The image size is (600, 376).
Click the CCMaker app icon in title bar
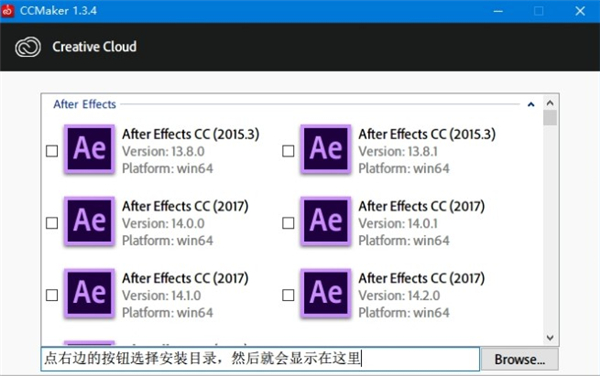tap(7, 11)
